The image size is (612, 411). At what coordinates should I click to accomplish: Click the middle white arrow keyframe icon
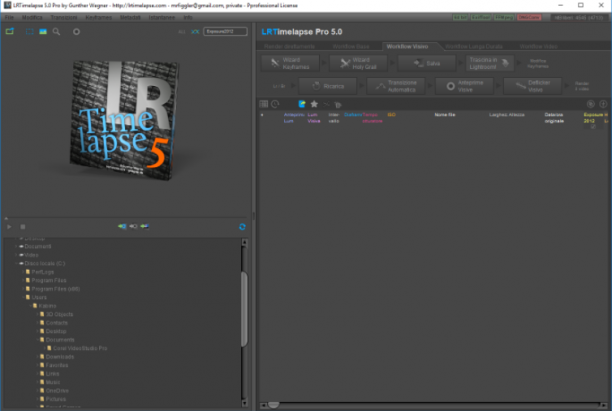click(133, 226)
